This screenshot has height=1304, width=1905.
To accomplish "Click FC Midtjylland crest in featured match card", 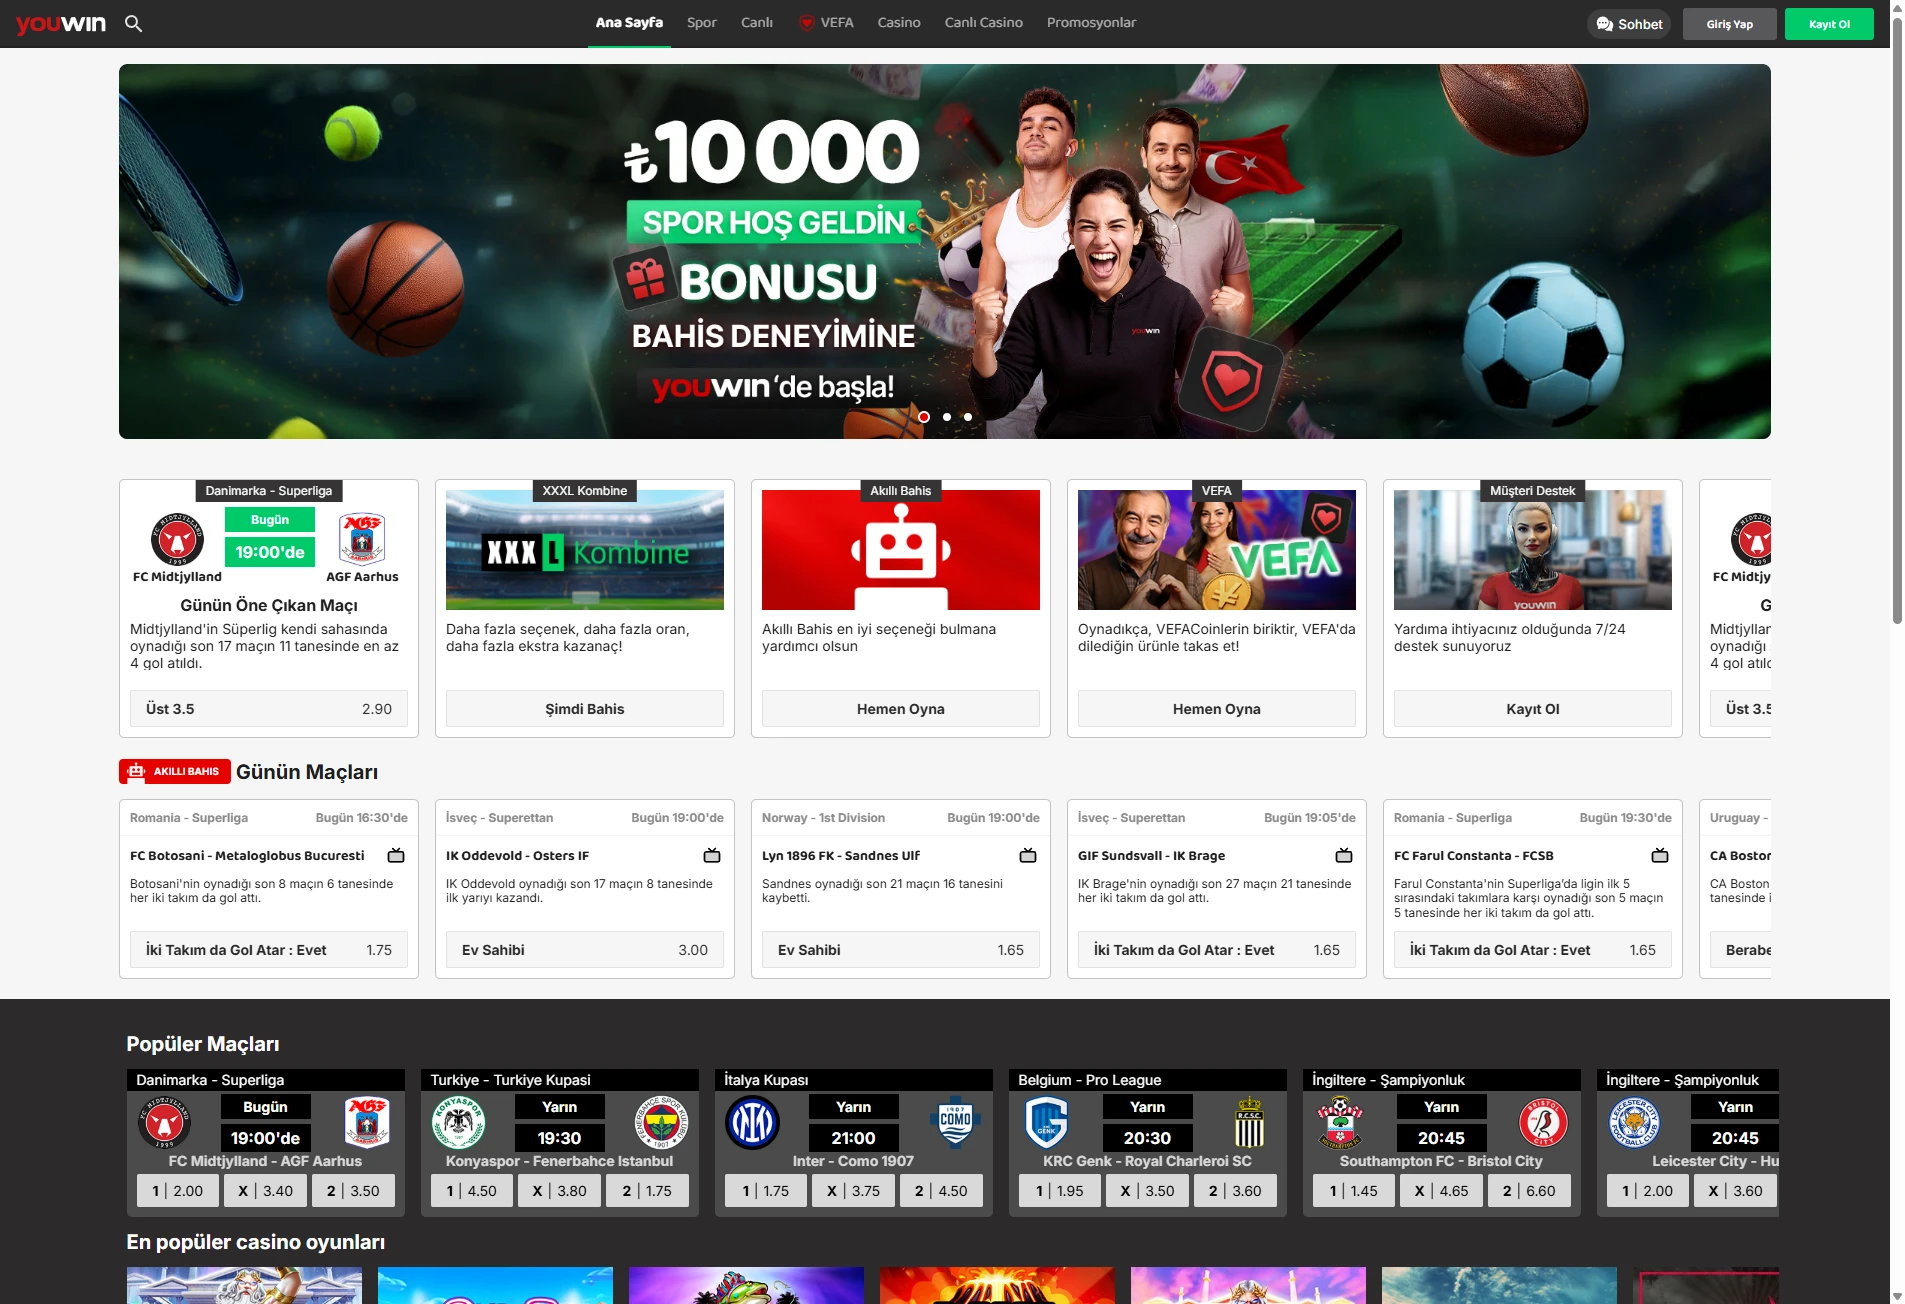I will pyautogui.click(x=177, y=539).
